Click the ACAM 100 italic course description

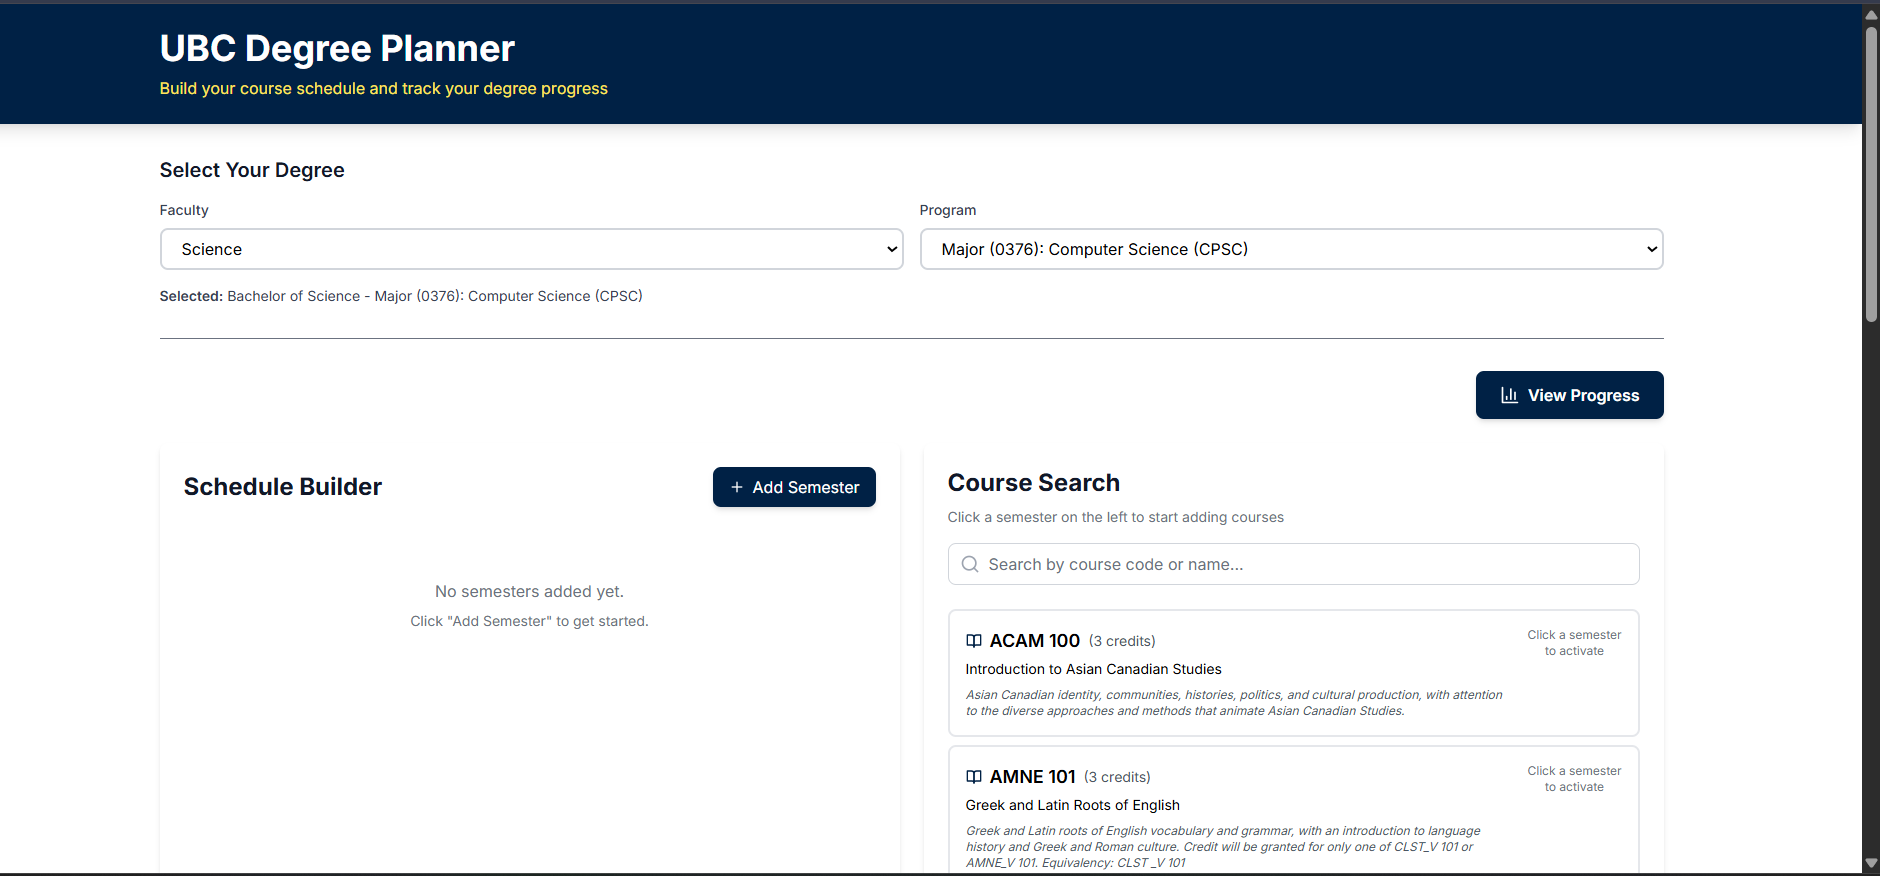pos(1234,703)
